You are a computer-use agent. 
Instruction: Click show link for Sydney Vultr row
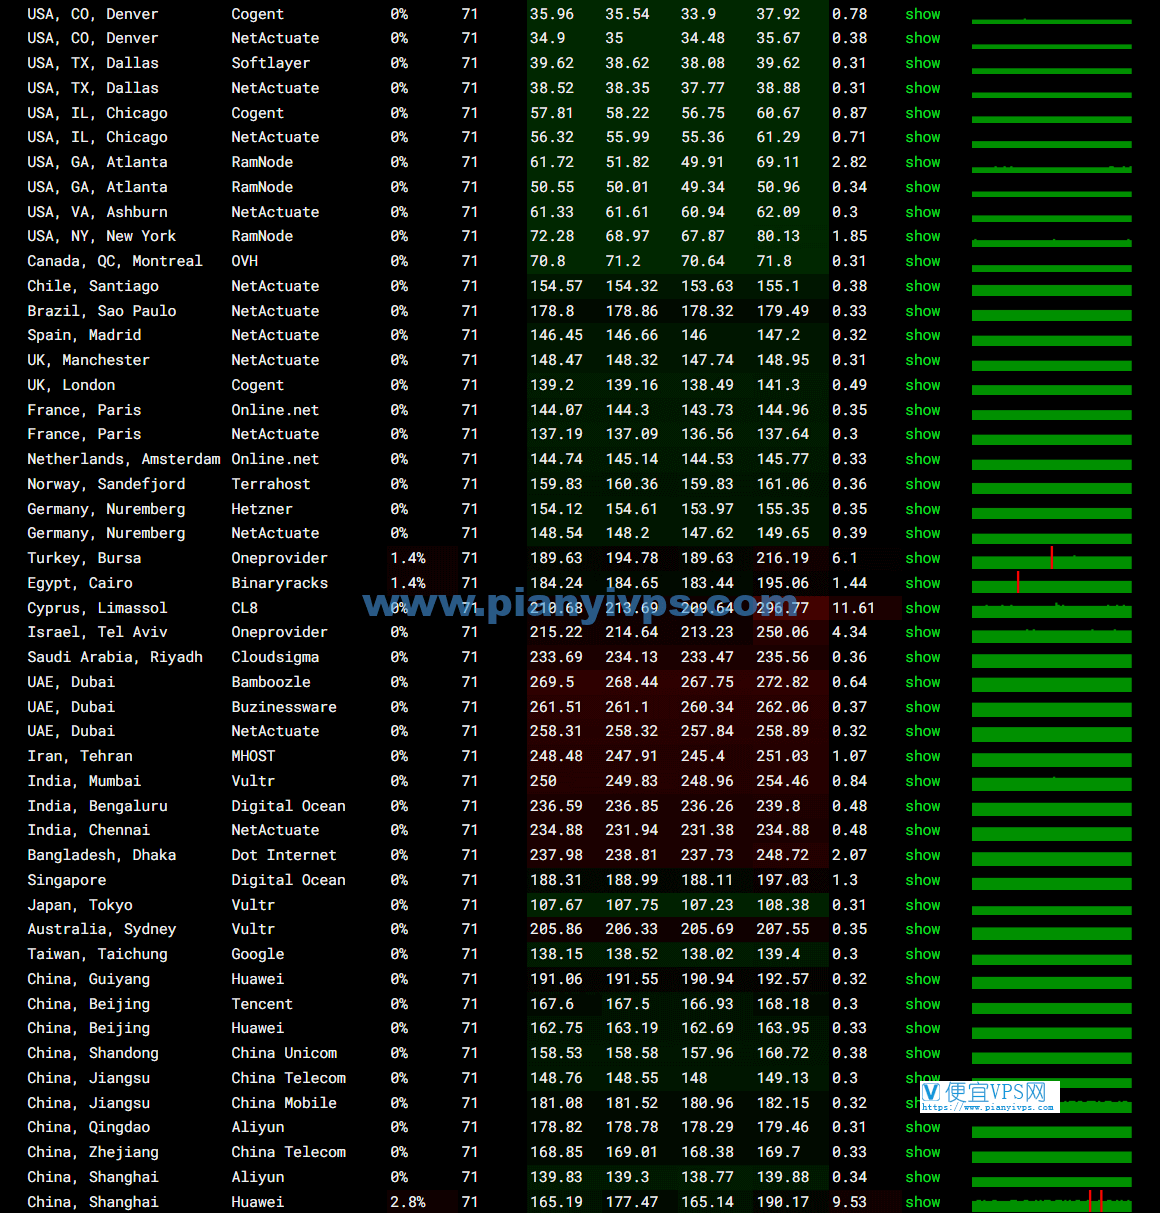click(922, 929)
